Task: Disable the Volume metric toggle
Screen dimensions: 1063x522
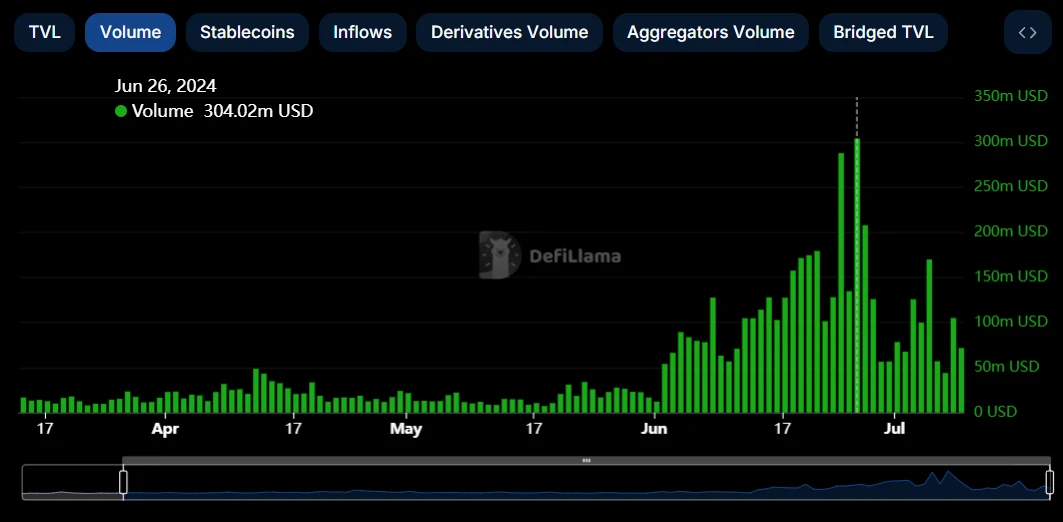Action: (x=130, y=32)
